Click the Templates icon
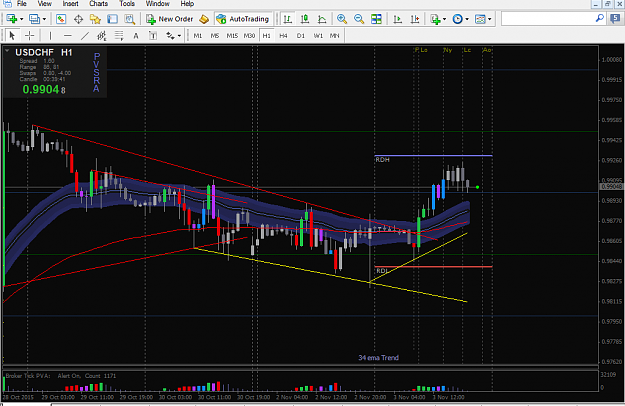The height and width of the screenshot is (406, 625). tap(480, 19)
